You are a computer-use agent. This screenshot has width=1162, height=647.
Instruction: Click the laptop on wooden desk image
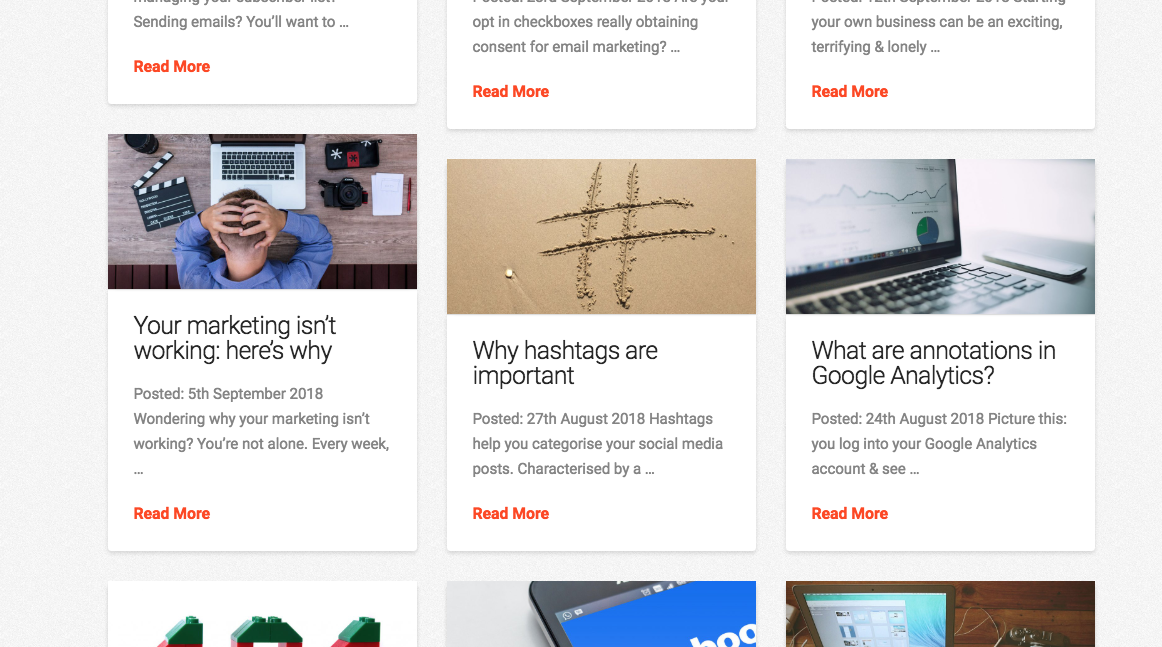coord(940,614)
